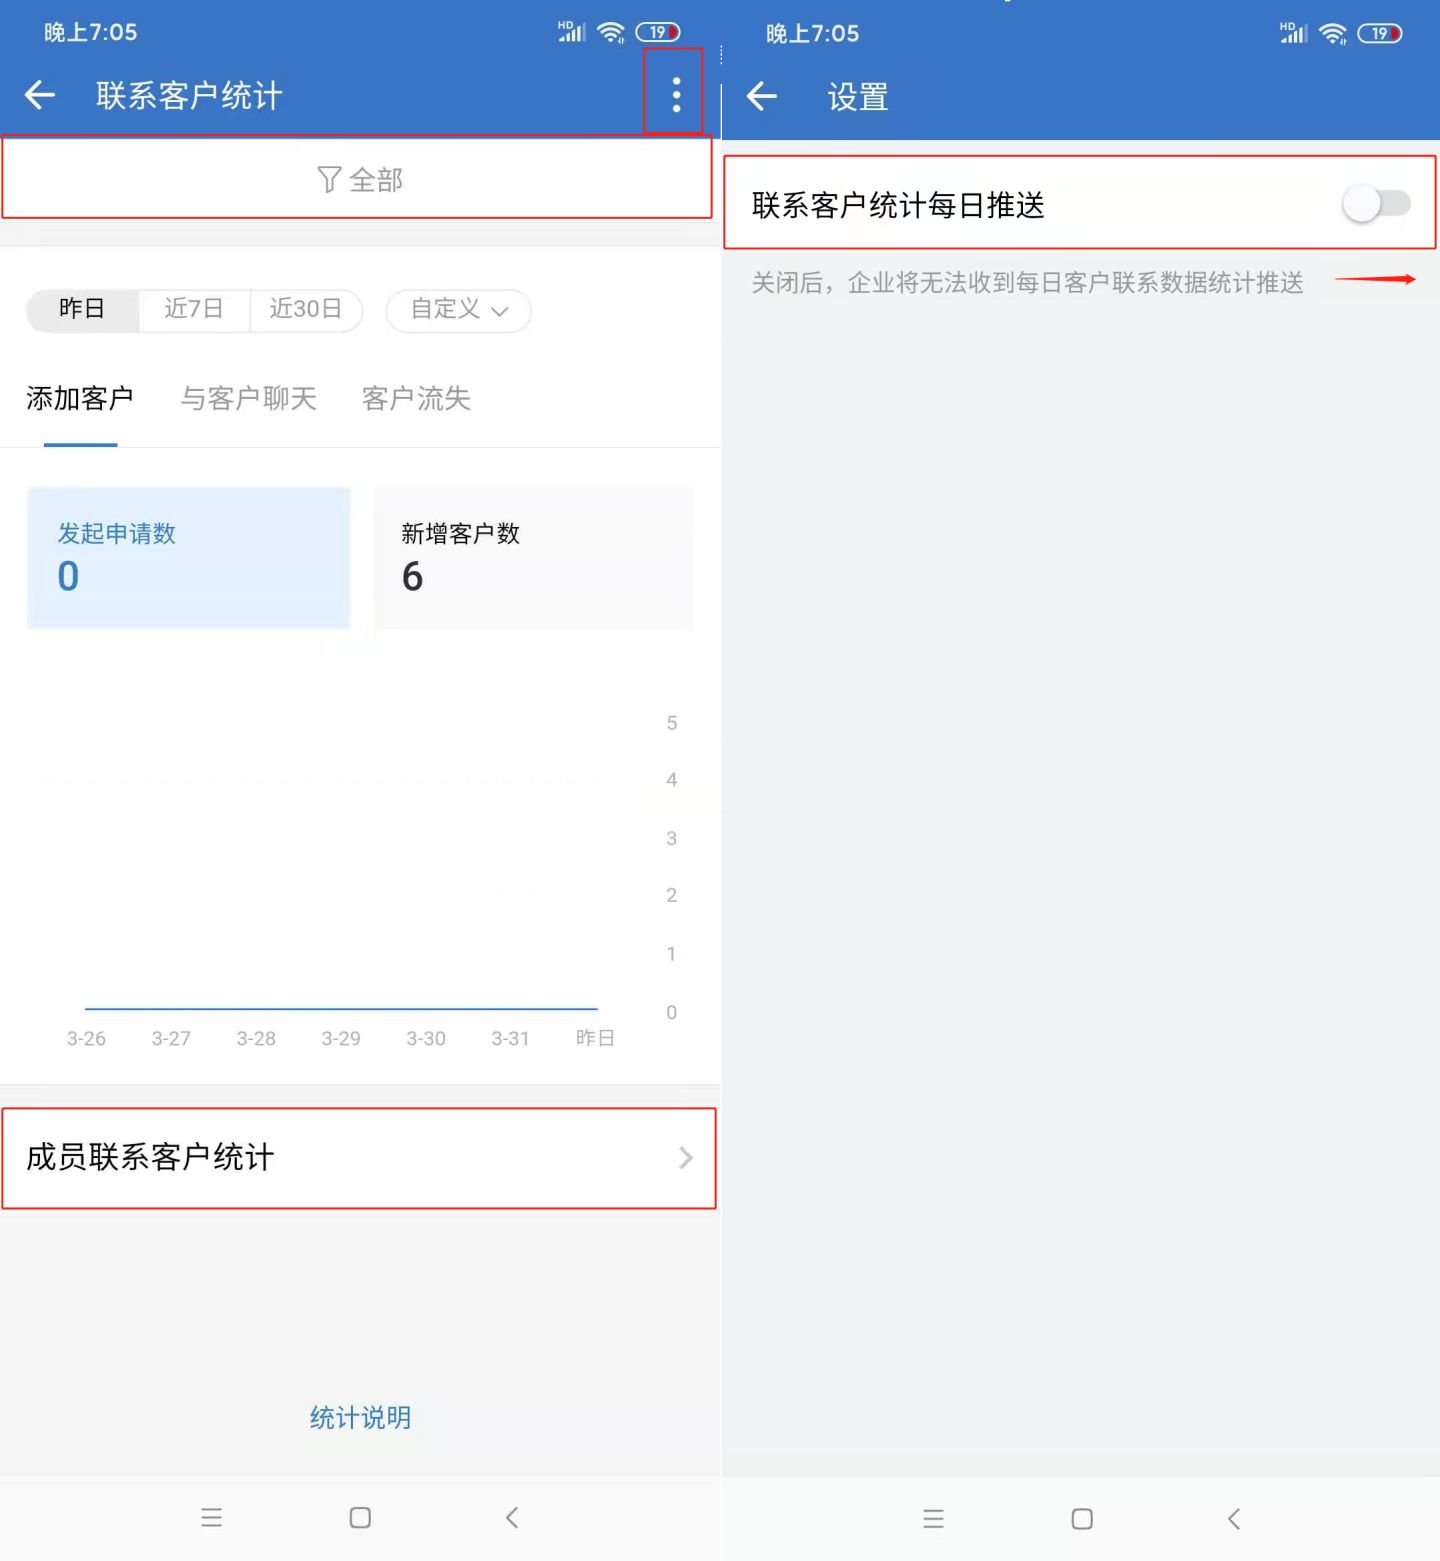
Task: Toggle 联系客户统计每日推送 switch
Action: [x=1376, y=204]
